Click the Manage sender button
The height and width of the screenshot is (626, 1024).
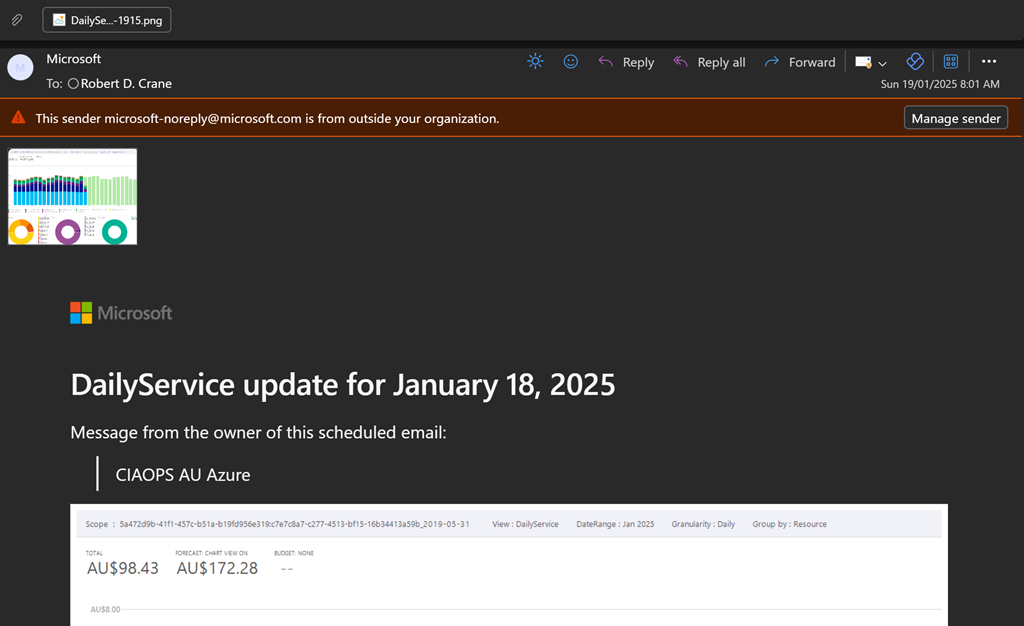[x=955, y=118]
